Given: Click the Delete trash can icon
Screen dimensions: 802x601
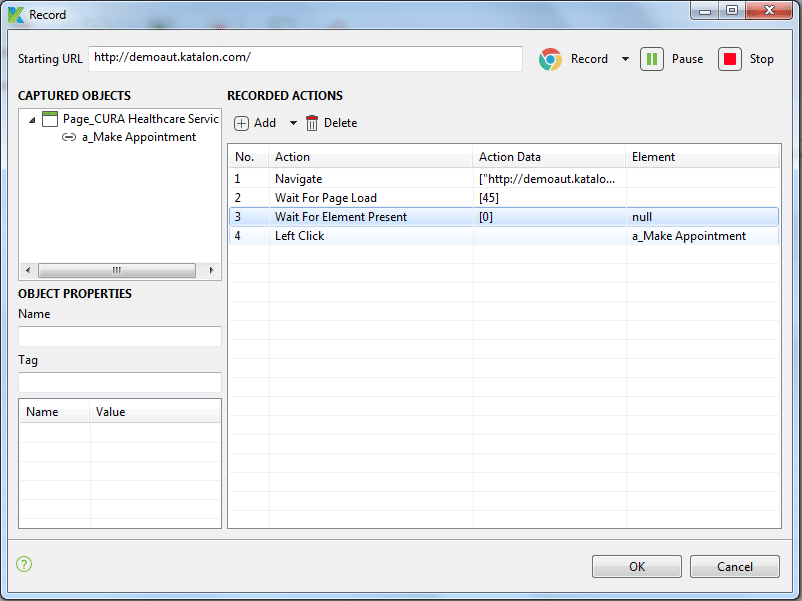Looking at the screenshot, I should (311, 123).
